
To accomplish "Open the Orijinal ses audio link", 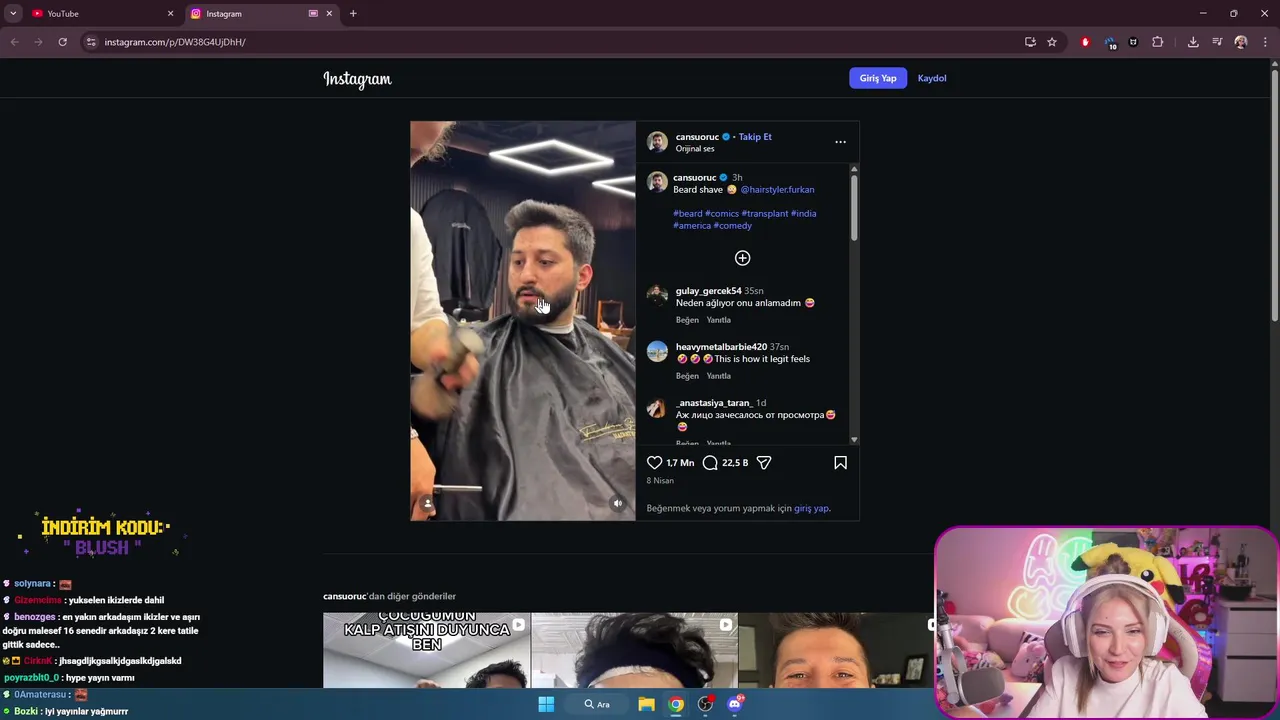I will click(695, 149).
